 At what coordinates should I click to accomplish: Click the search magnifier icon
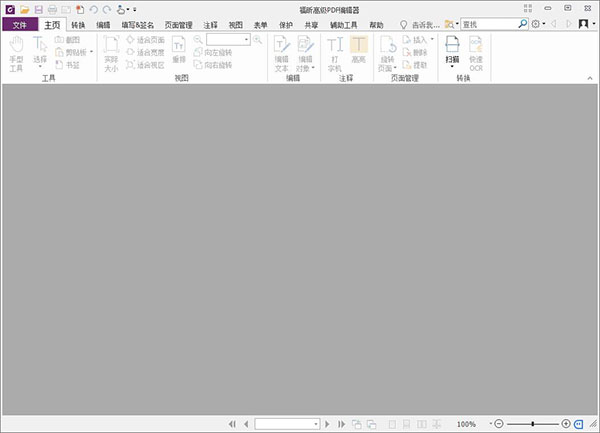[522, 24]
